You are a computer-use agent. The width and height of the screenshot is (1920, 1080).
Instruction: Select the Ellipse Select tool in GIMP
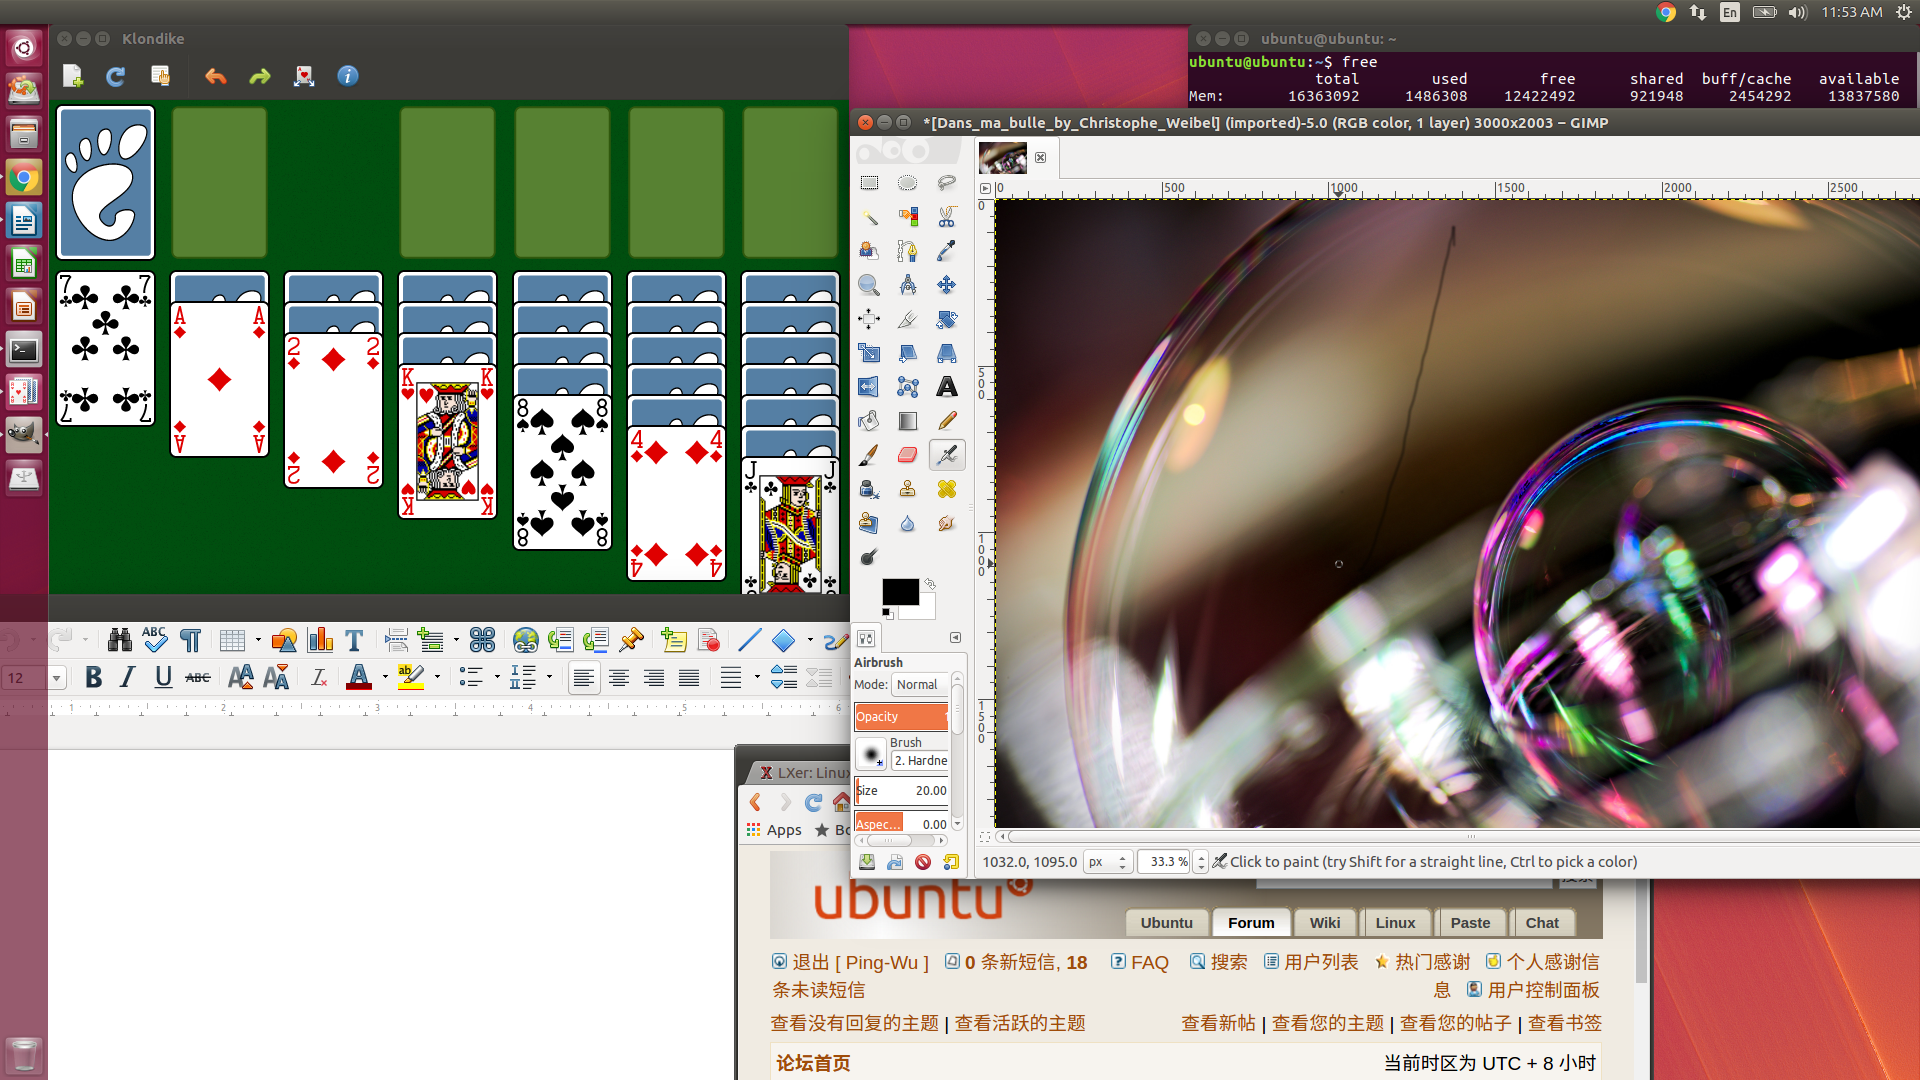(907, 183)
